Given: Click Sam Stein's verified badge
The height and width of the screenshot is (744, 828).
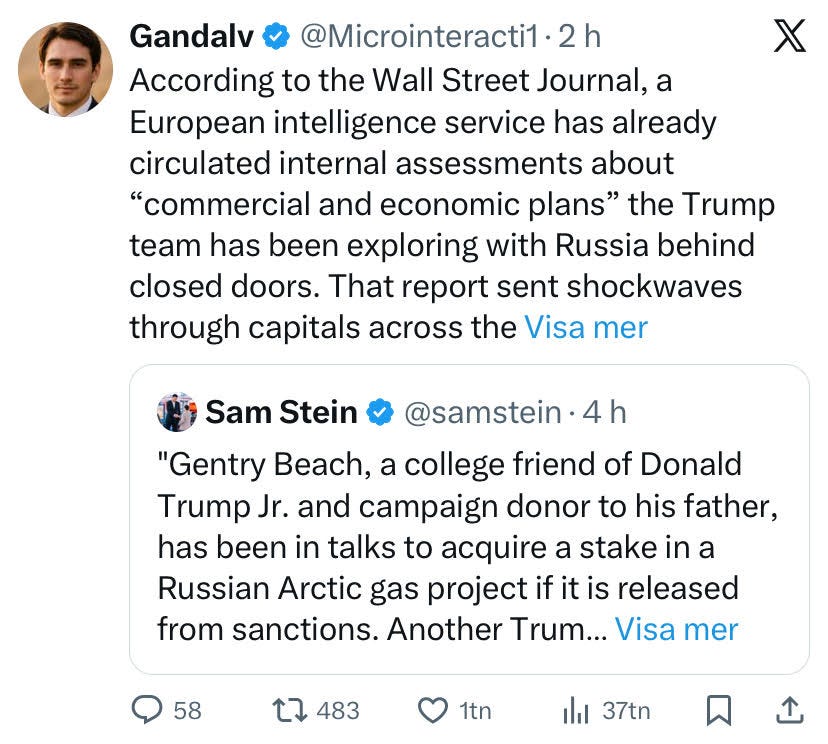Looking at the screenshot, I should click(379, 412).
